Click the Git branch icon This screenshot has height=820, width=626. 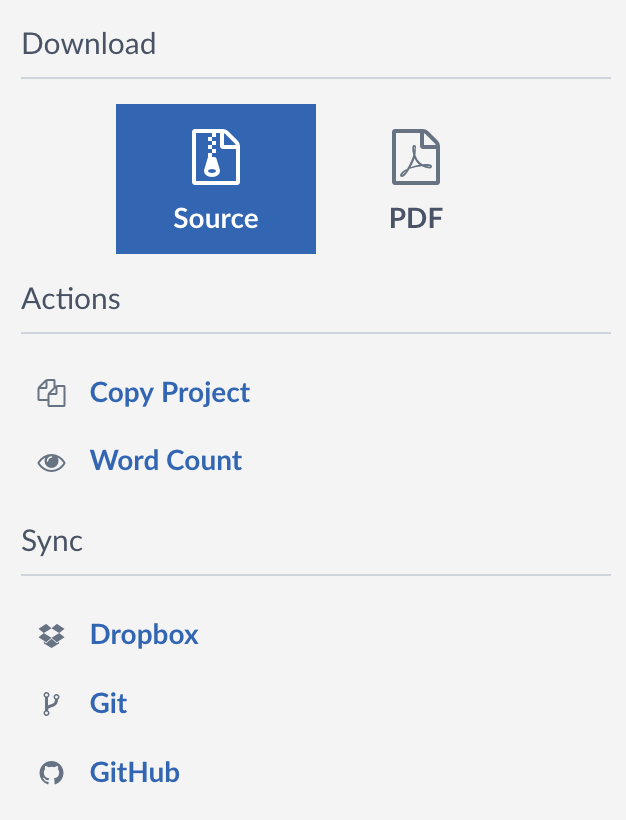click(x=51, y=704)
